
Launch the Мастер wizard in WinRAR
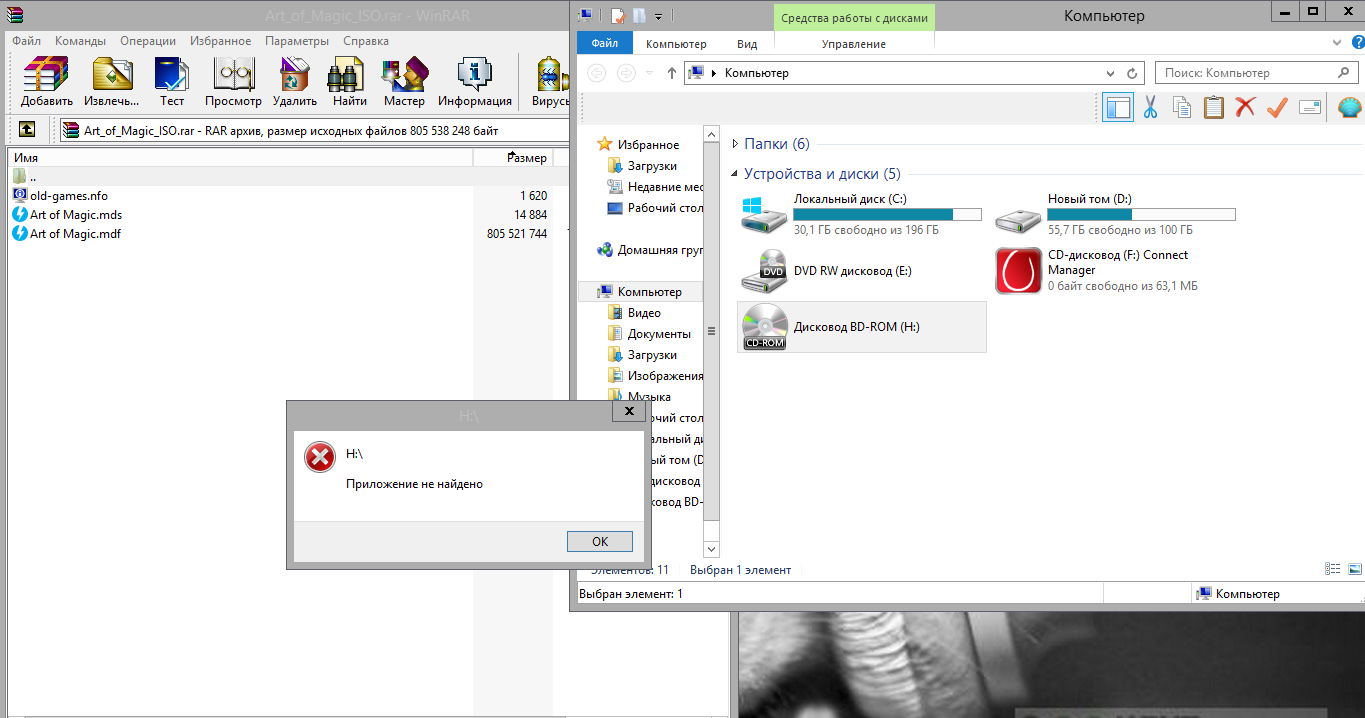pos(404,82)
